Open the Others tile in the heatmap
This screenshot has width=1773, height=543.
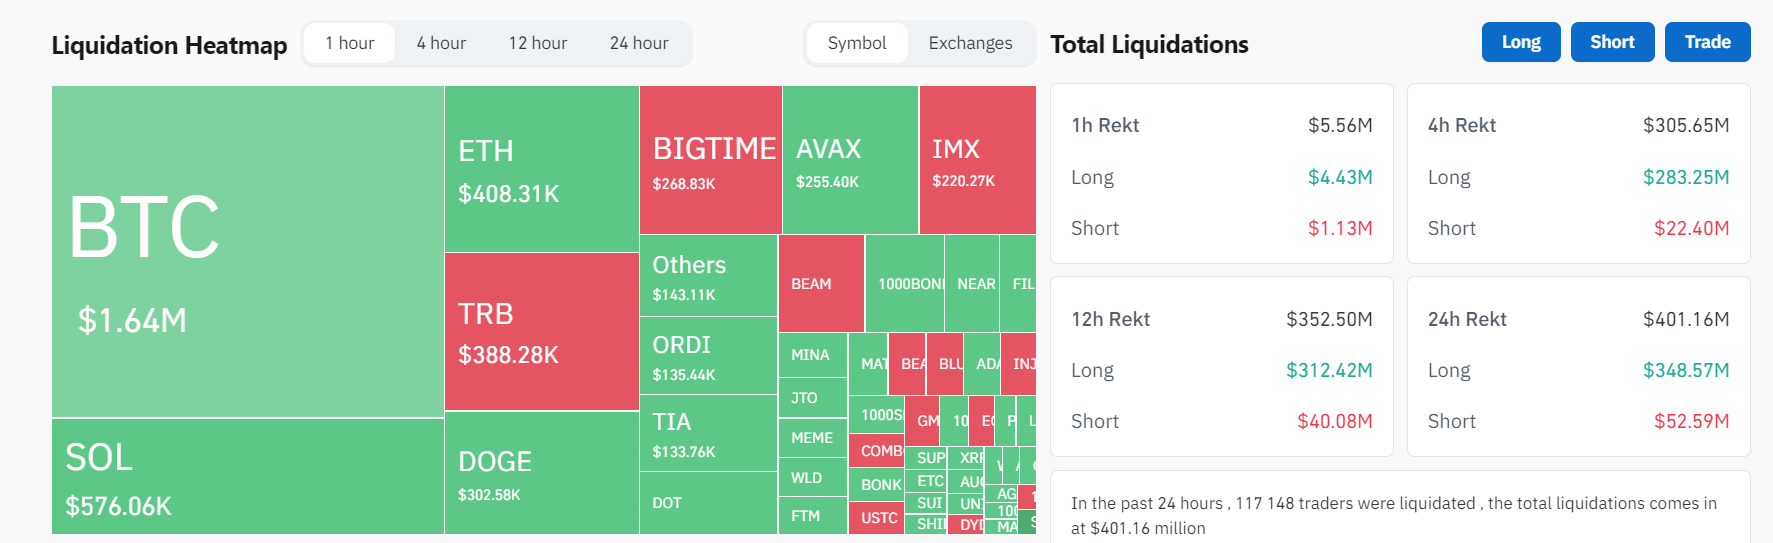point(708,276)
